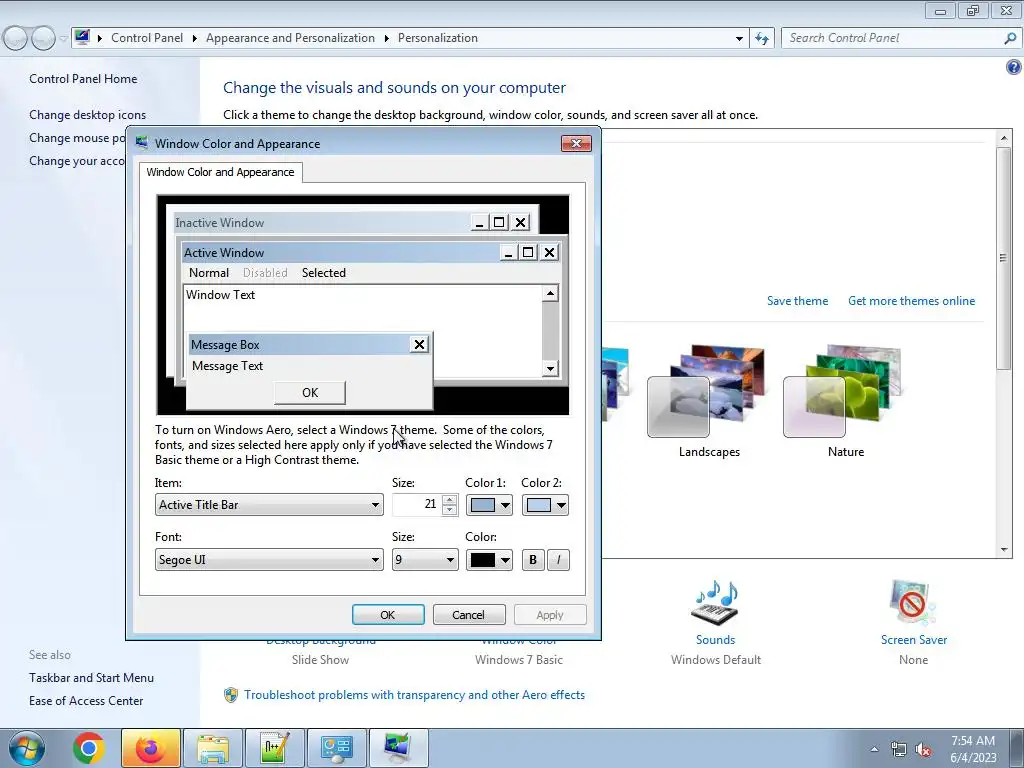Click Save theme link
Viewport: 1024px width, 768px height.
797,301
